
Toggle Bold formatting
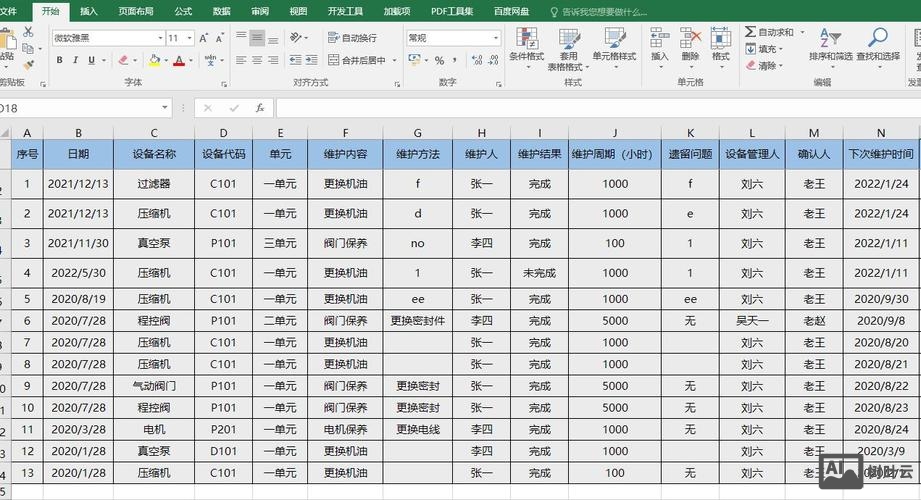tap(59, 60)
